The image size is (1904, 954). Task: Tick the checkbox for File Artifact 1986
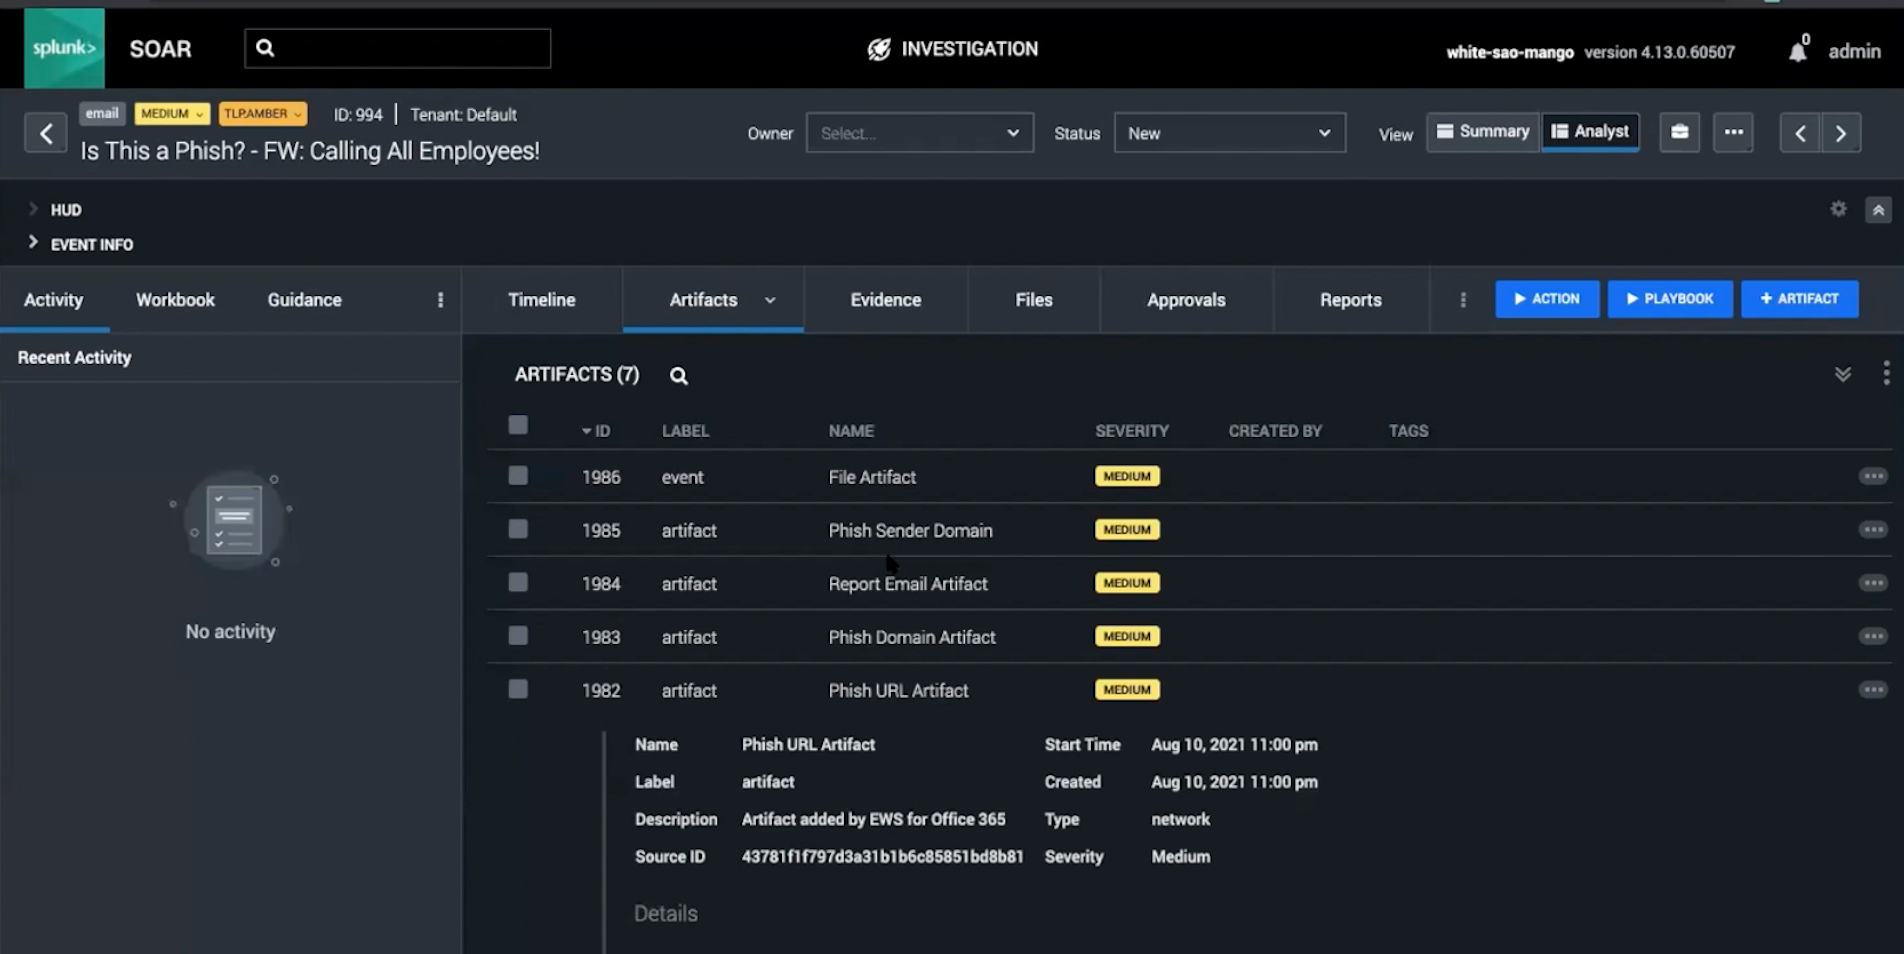[518, 475]
